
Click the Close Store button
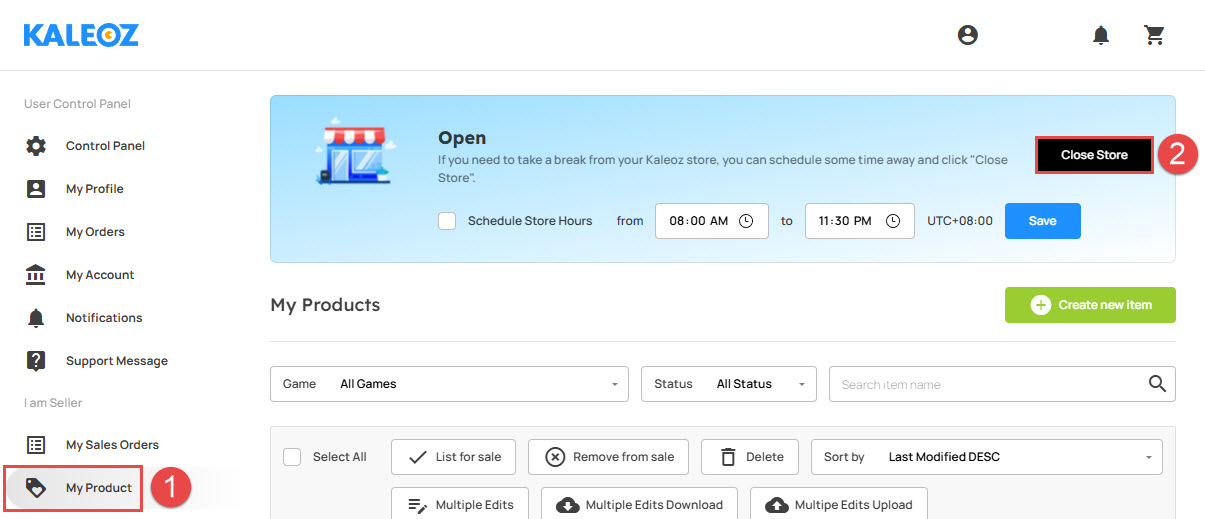coord(1094,155)
